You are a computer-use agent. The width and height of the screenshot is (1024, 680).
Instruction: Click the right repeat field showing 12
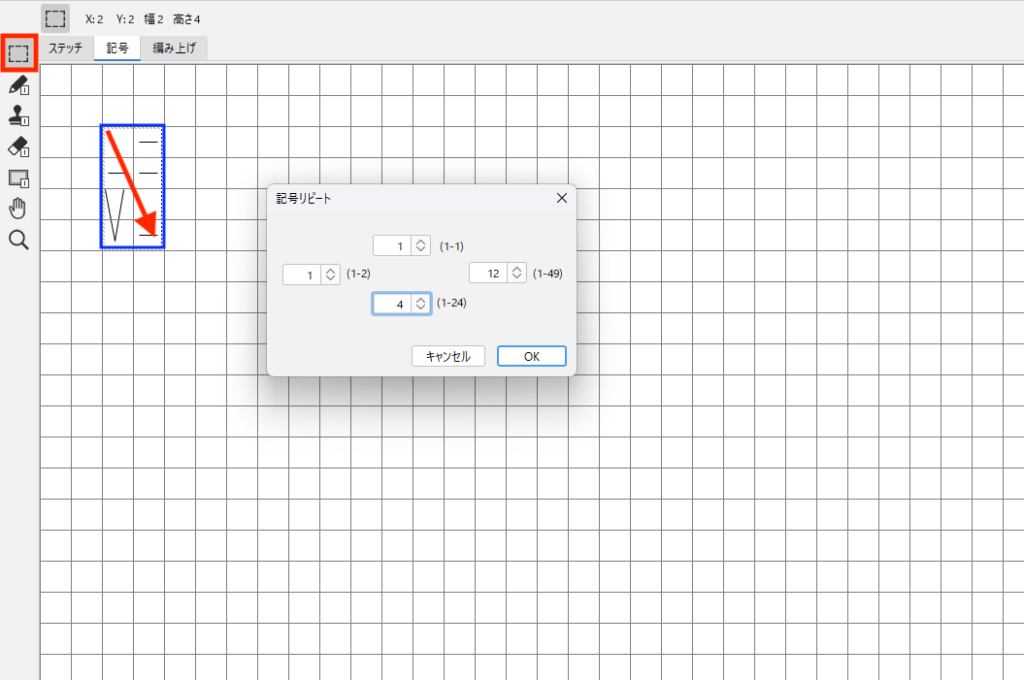coord(488,273)
